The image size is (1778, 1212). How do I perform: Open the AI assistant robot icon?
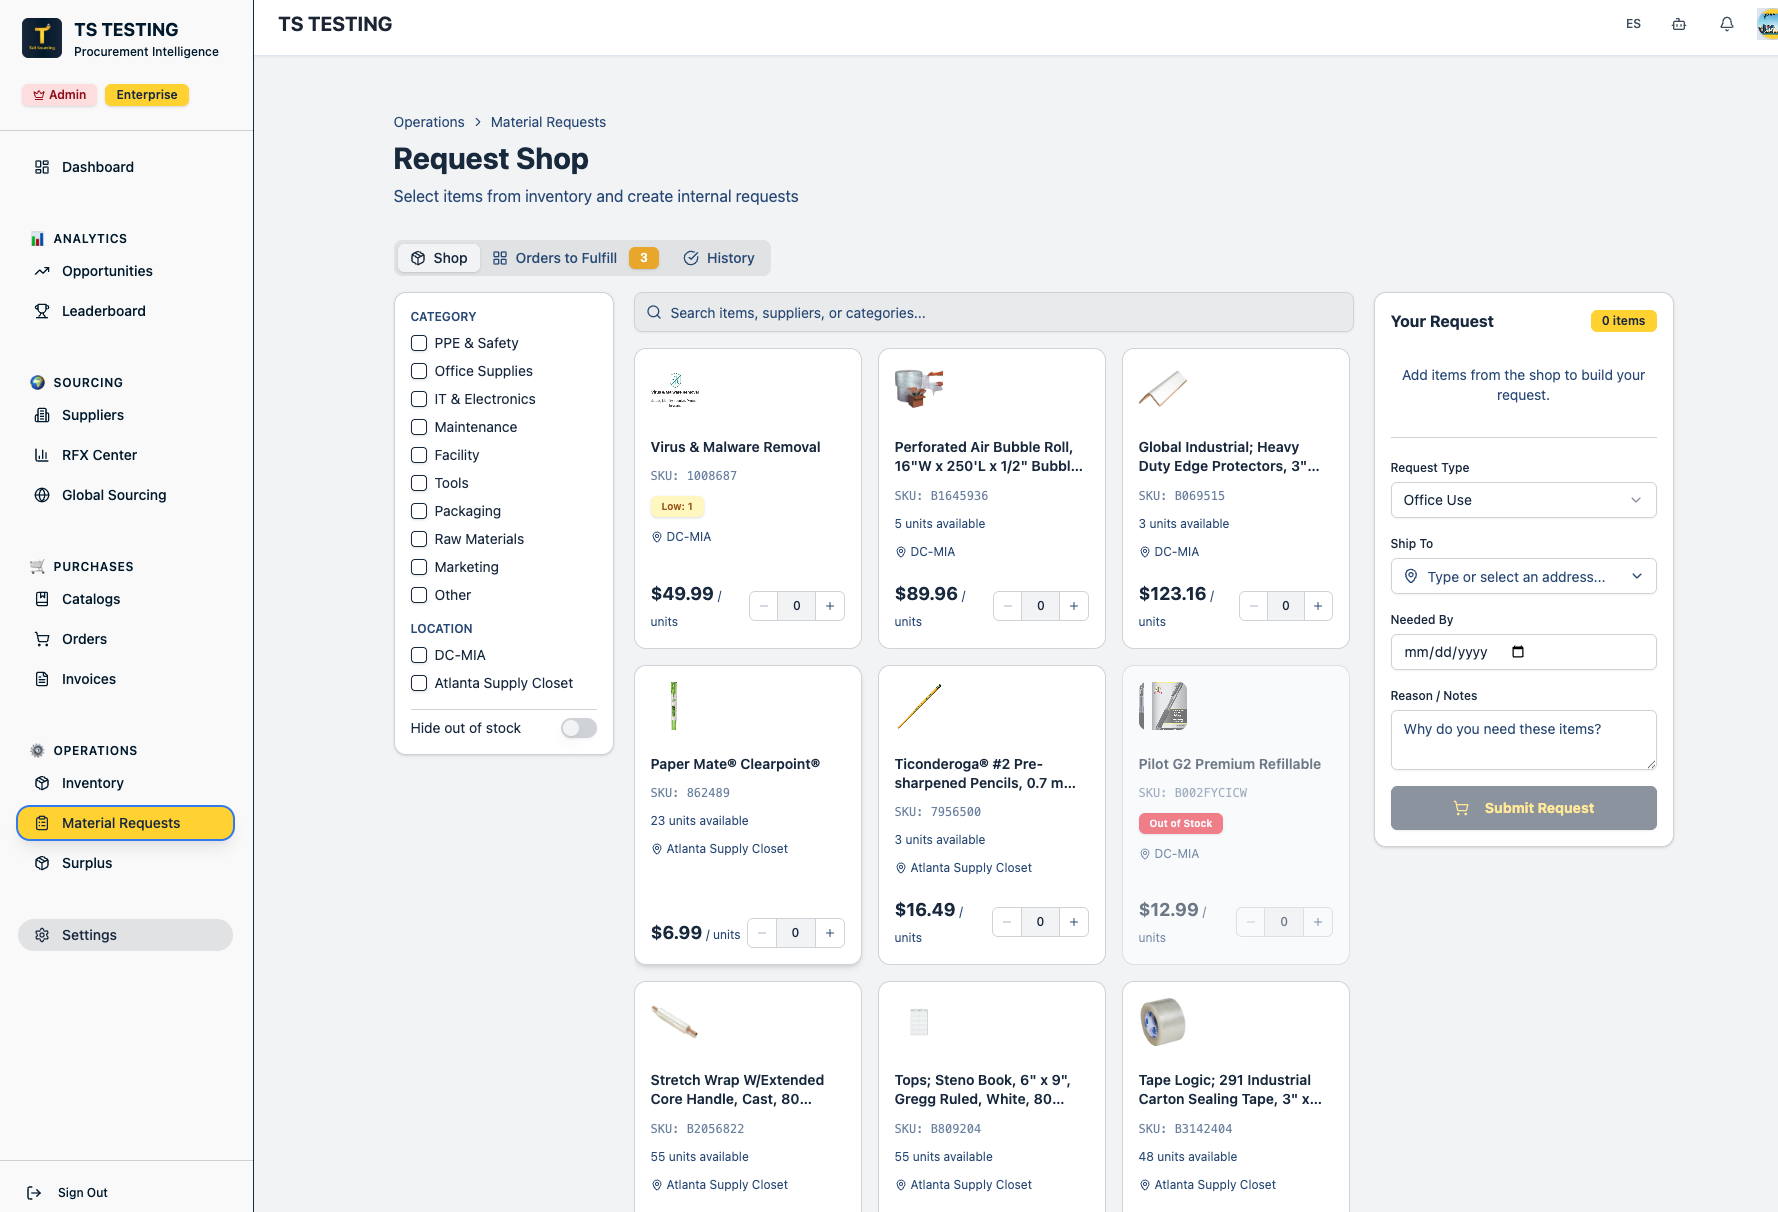pyautogui.click(x=1679, y=24)
